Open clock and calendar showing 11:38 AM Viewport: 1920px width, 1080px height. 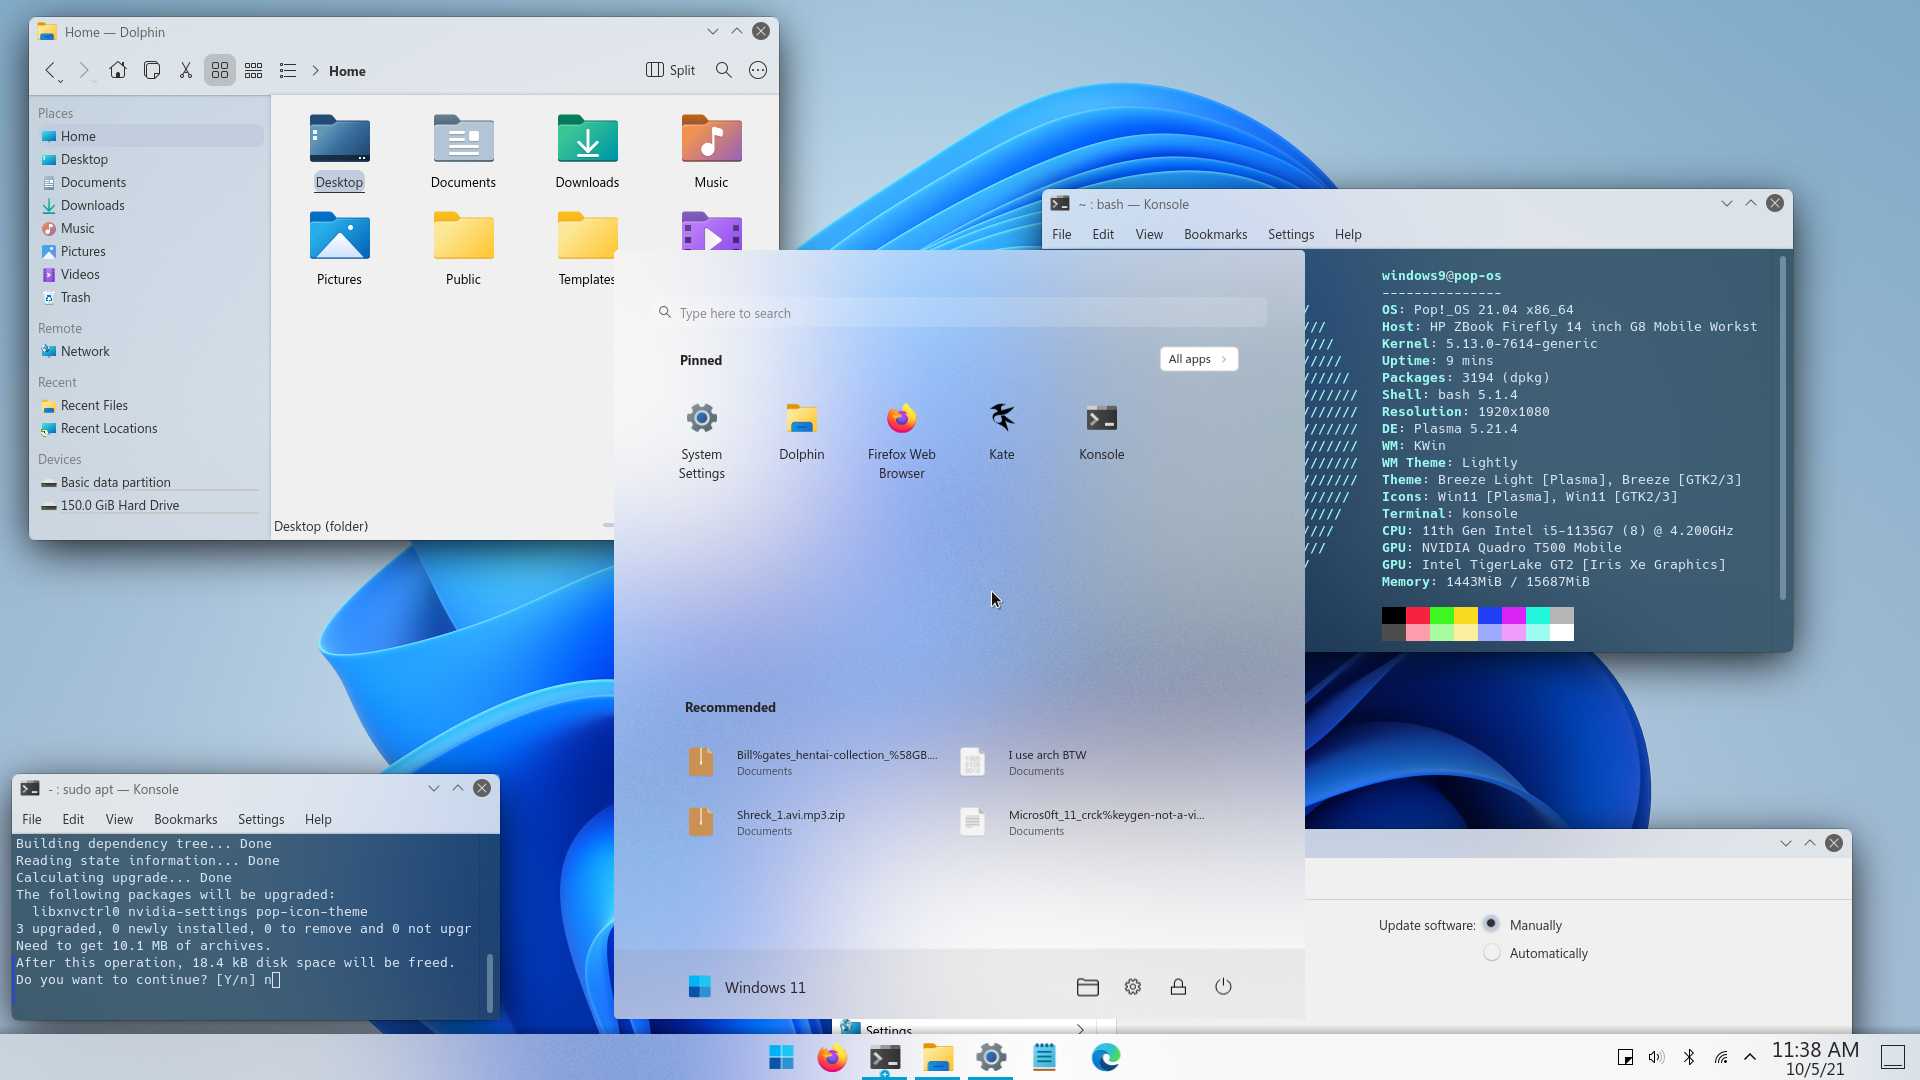coord(1815,1058)
